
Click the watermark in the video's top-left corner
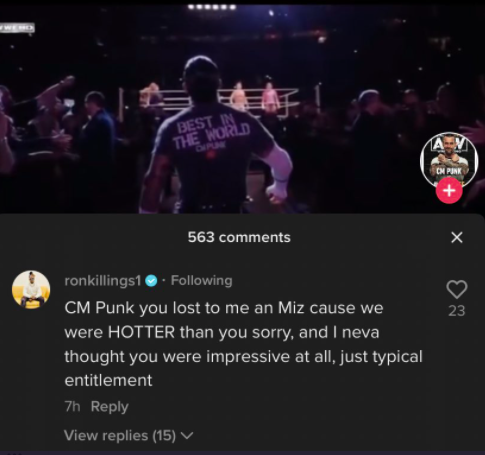coord(17,27)
